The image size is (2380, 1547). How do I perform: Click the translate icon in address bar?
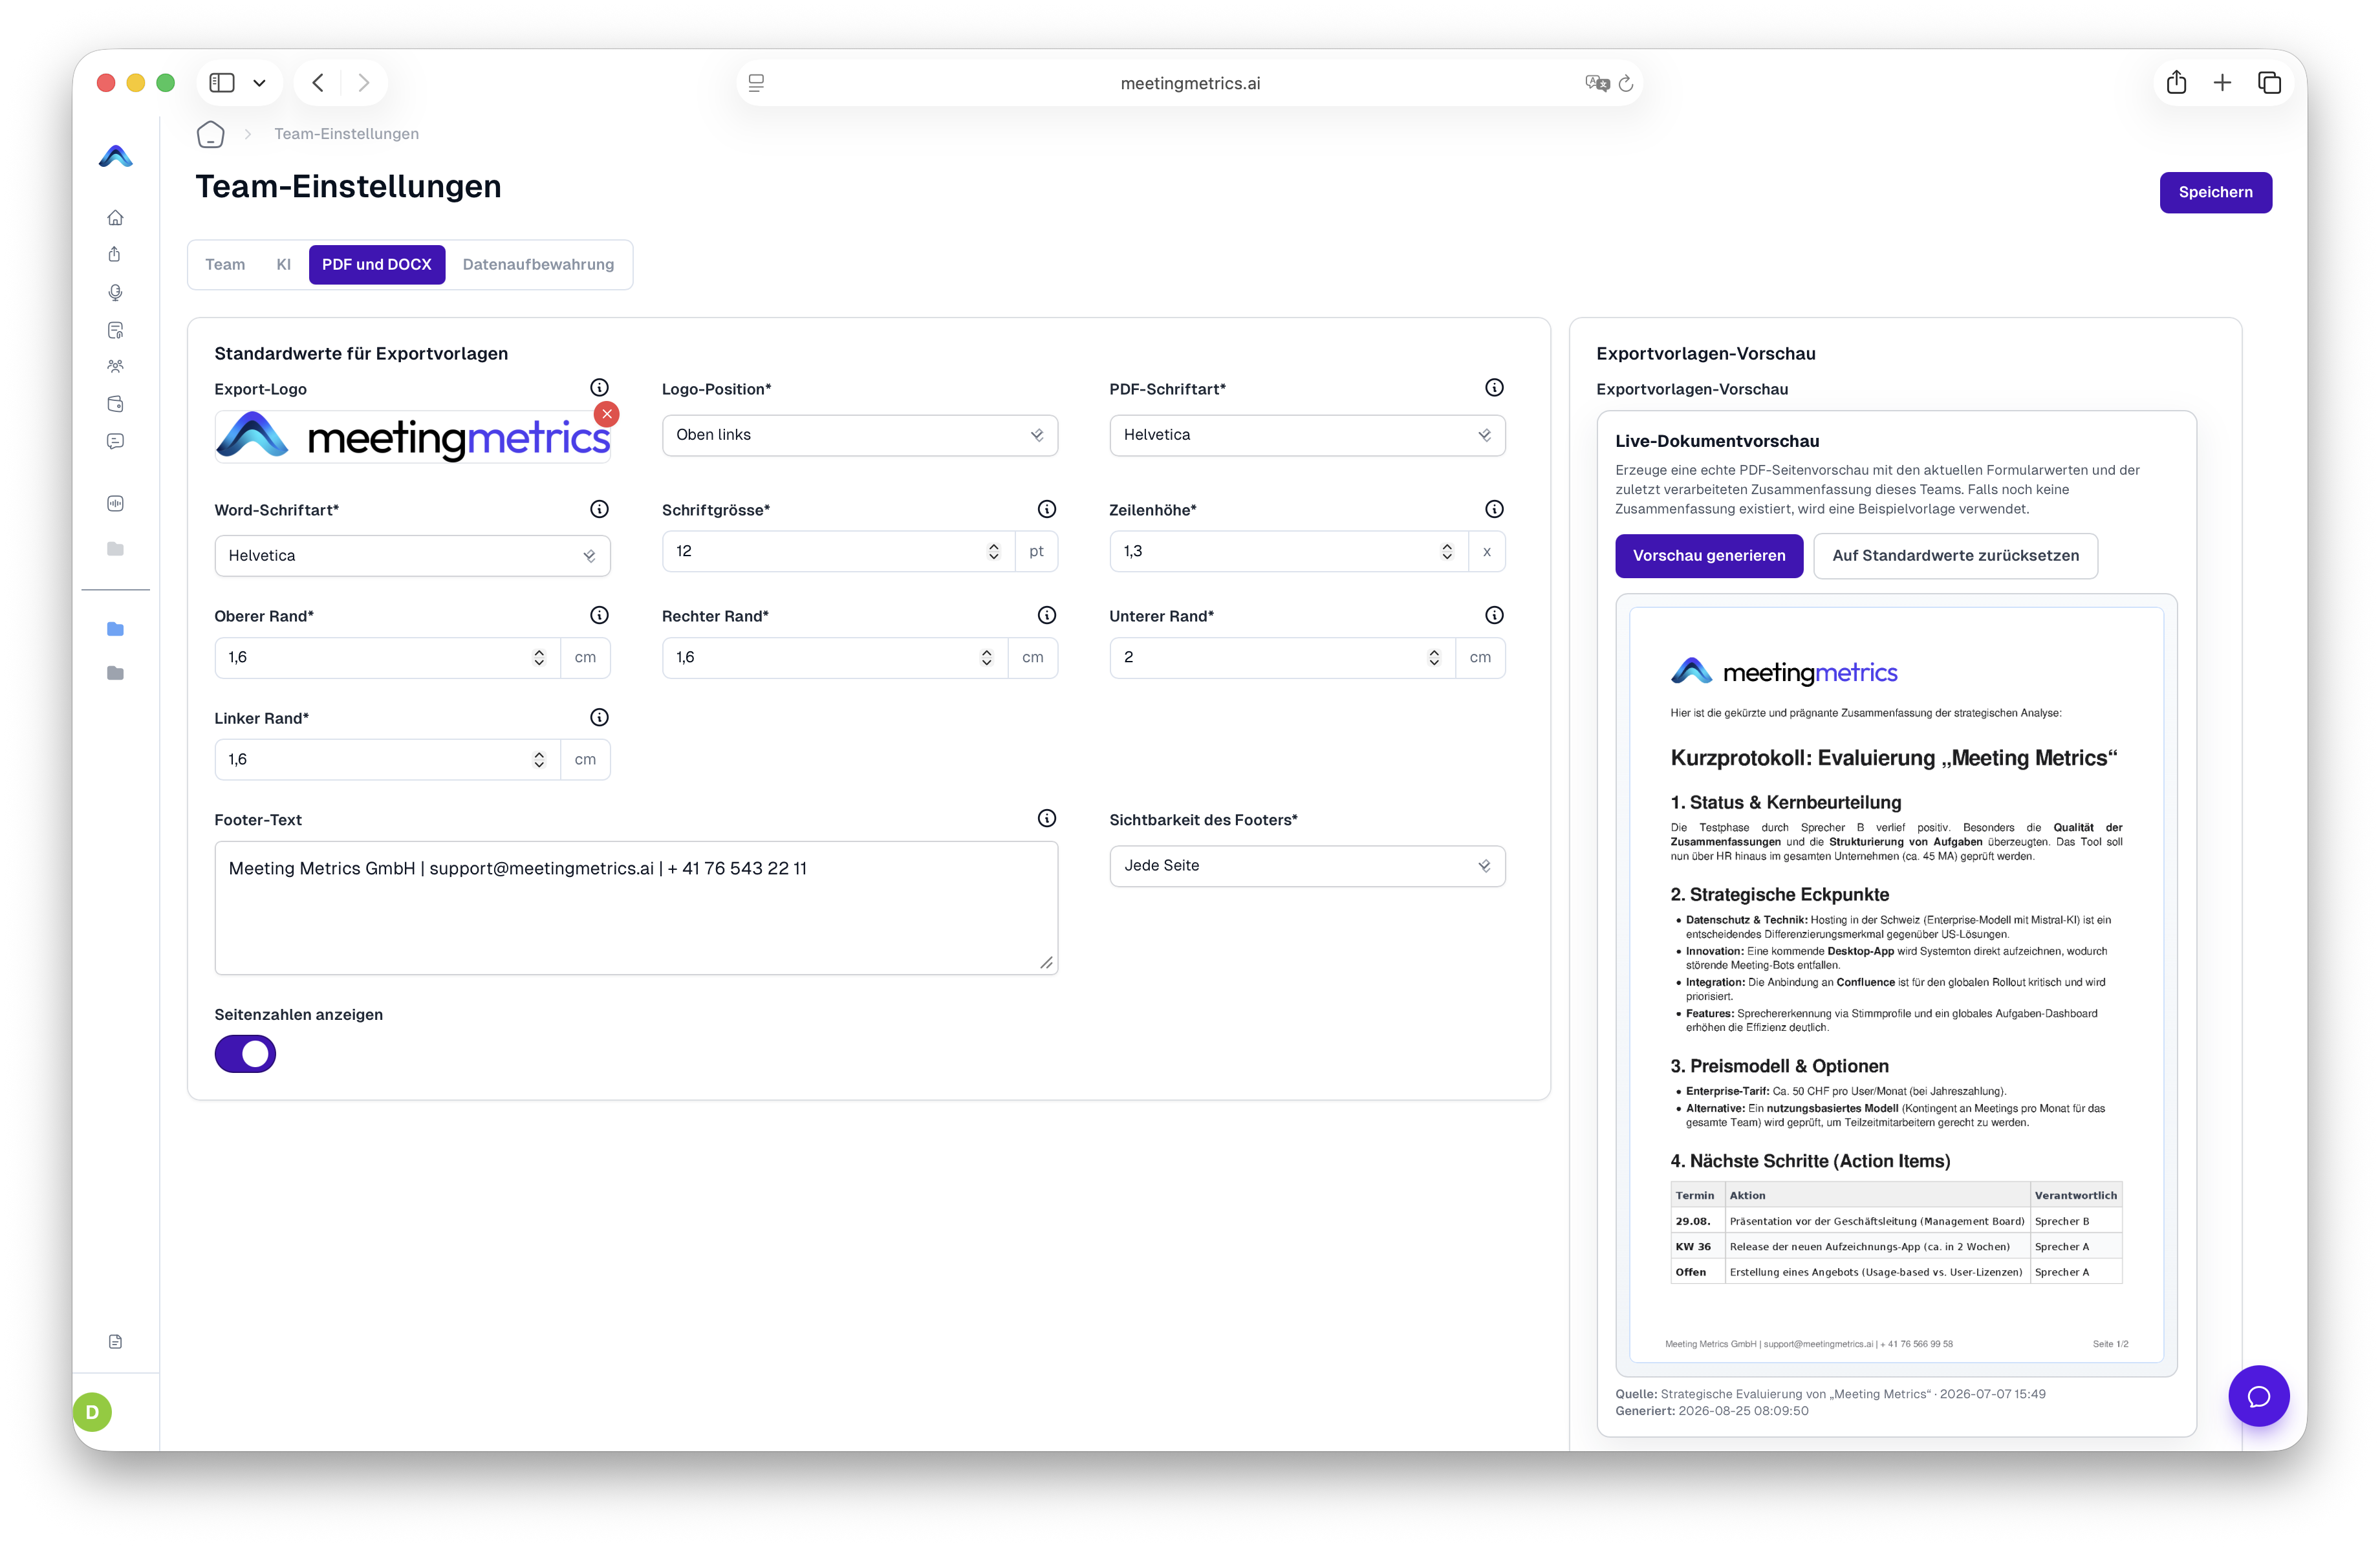[1597, 84]
